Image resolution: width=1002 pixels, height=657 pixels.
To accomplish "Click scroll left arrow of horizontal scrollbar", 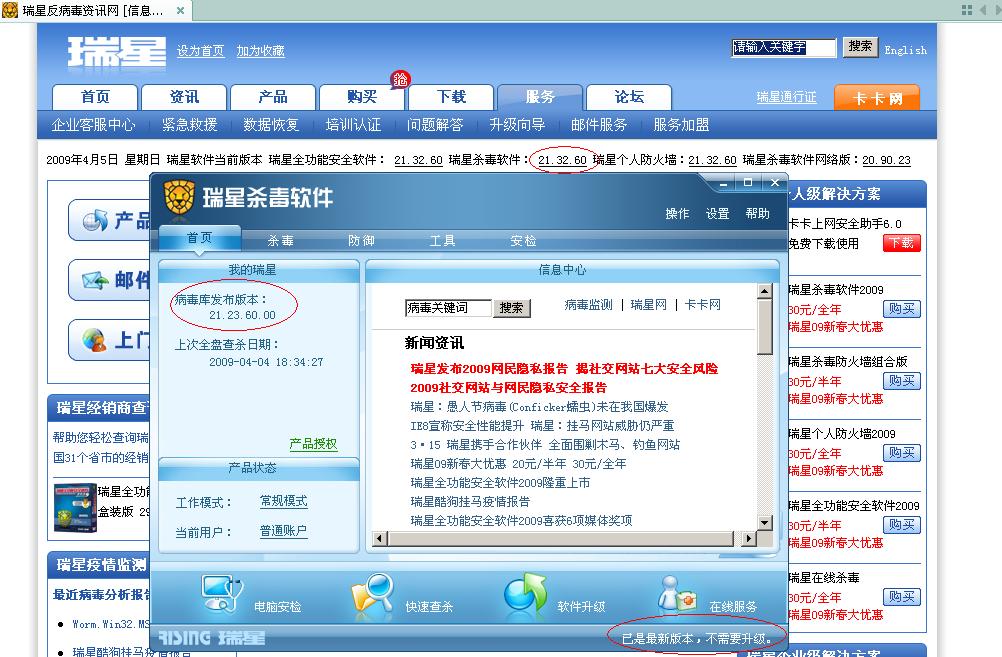I will pos(380,538).
